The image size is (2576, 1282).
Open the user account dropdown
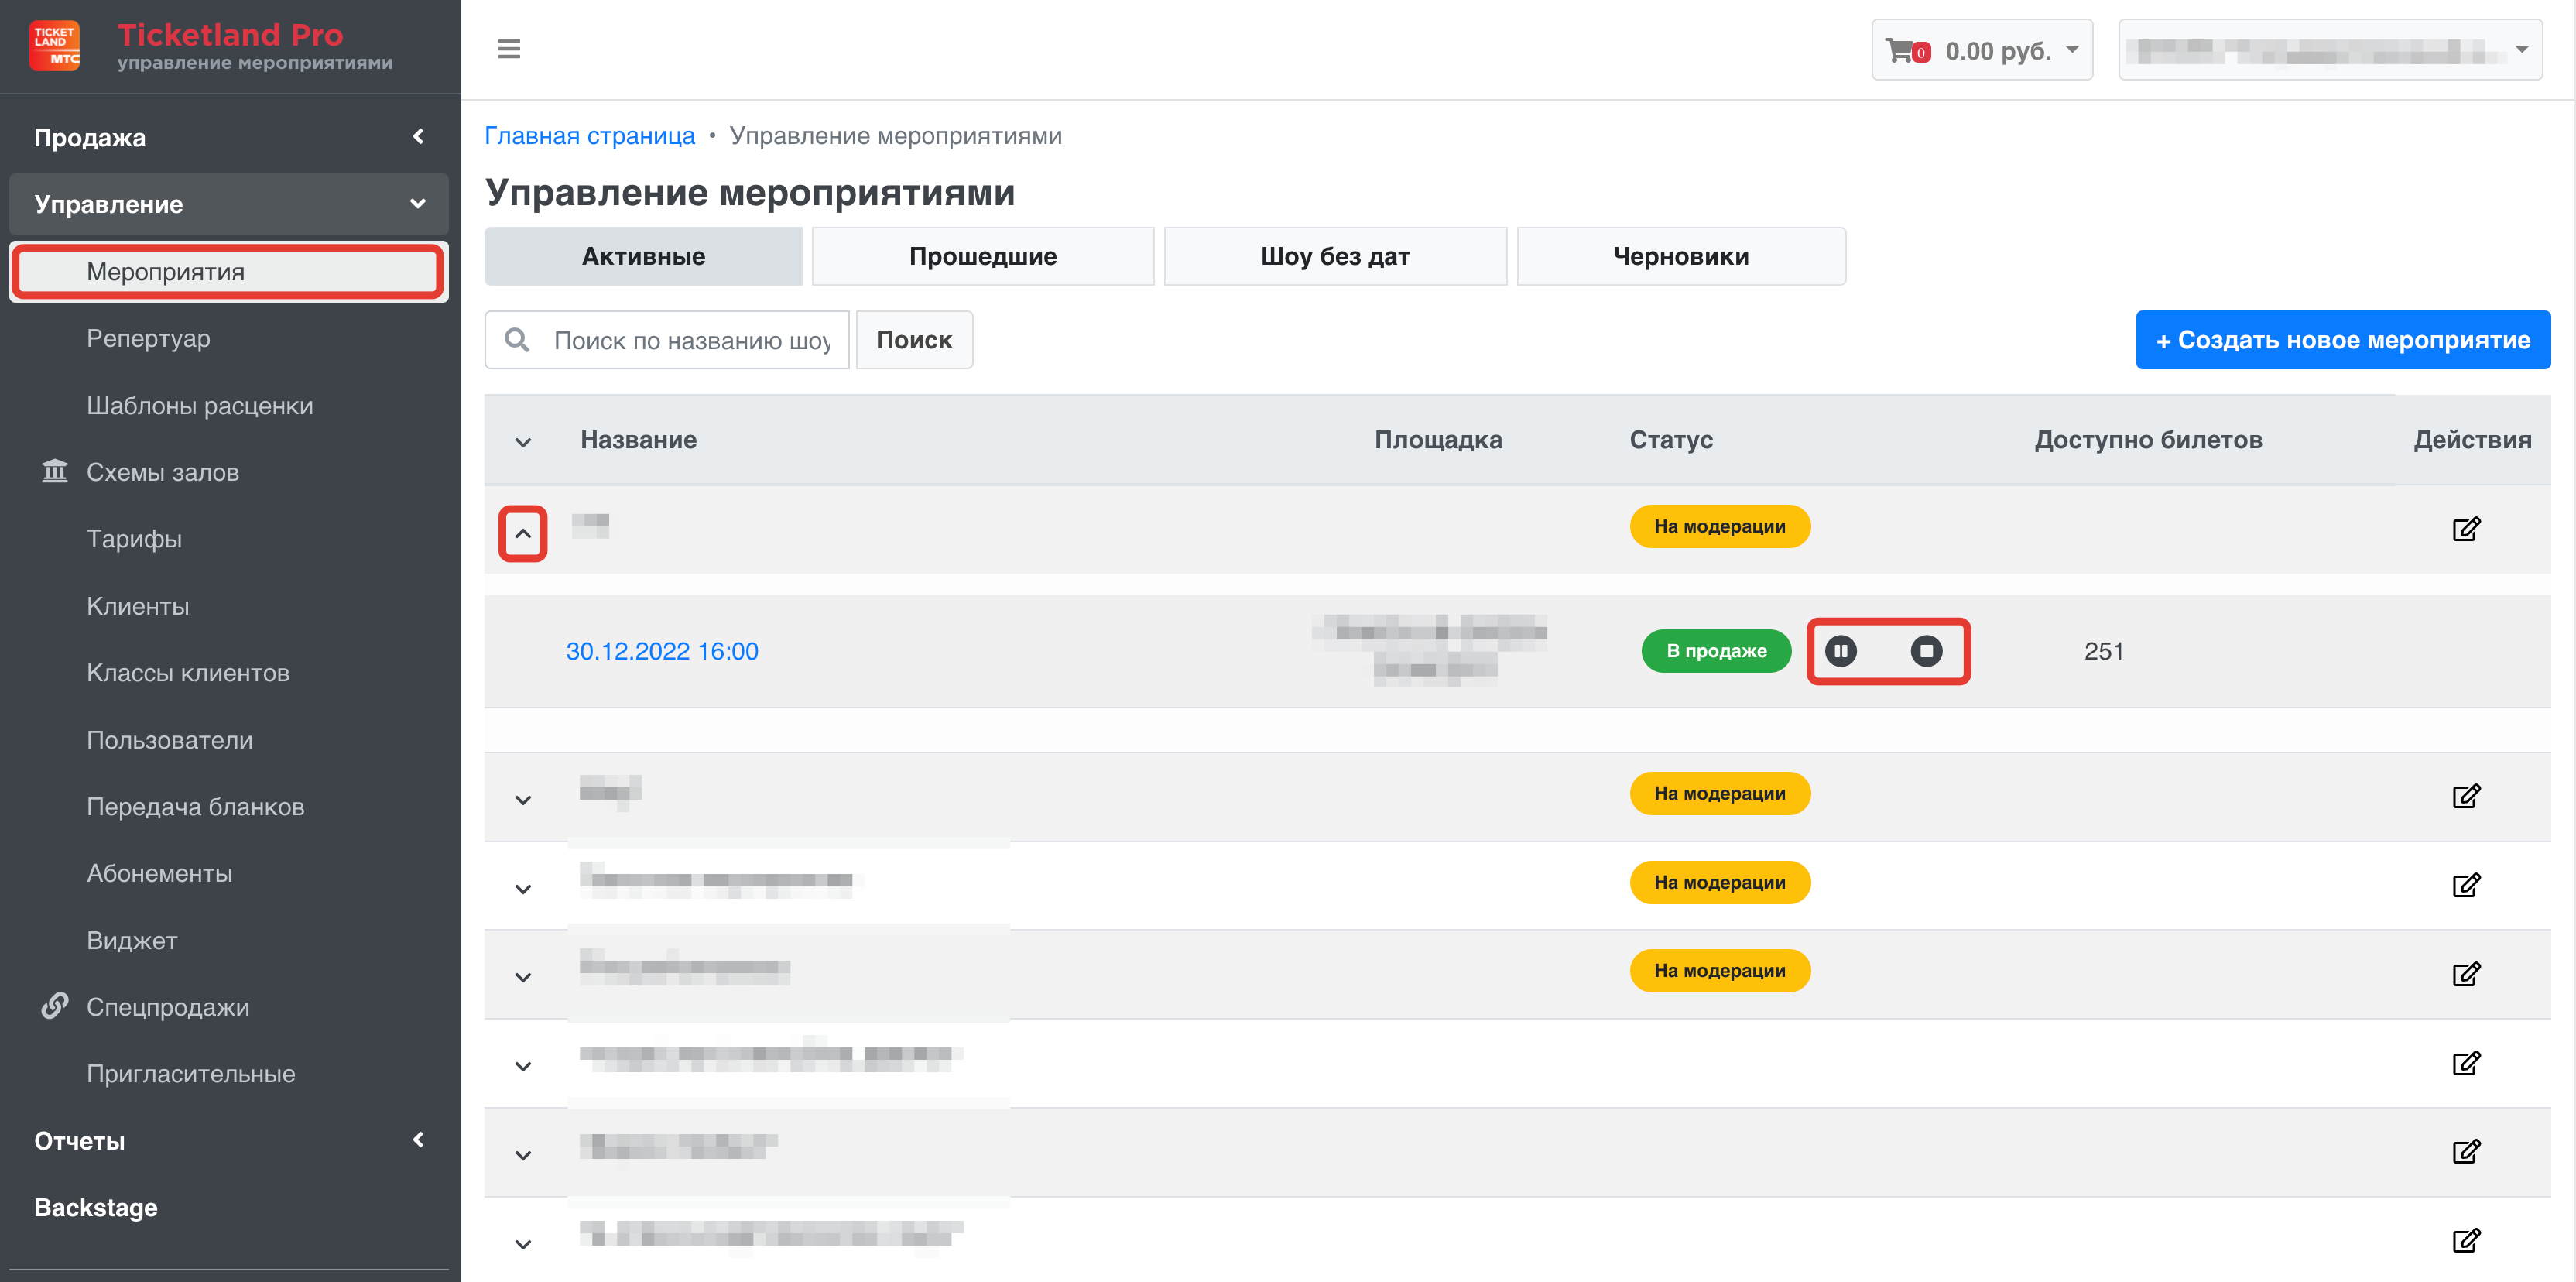pyautogui.click(x=2330, y=50)
